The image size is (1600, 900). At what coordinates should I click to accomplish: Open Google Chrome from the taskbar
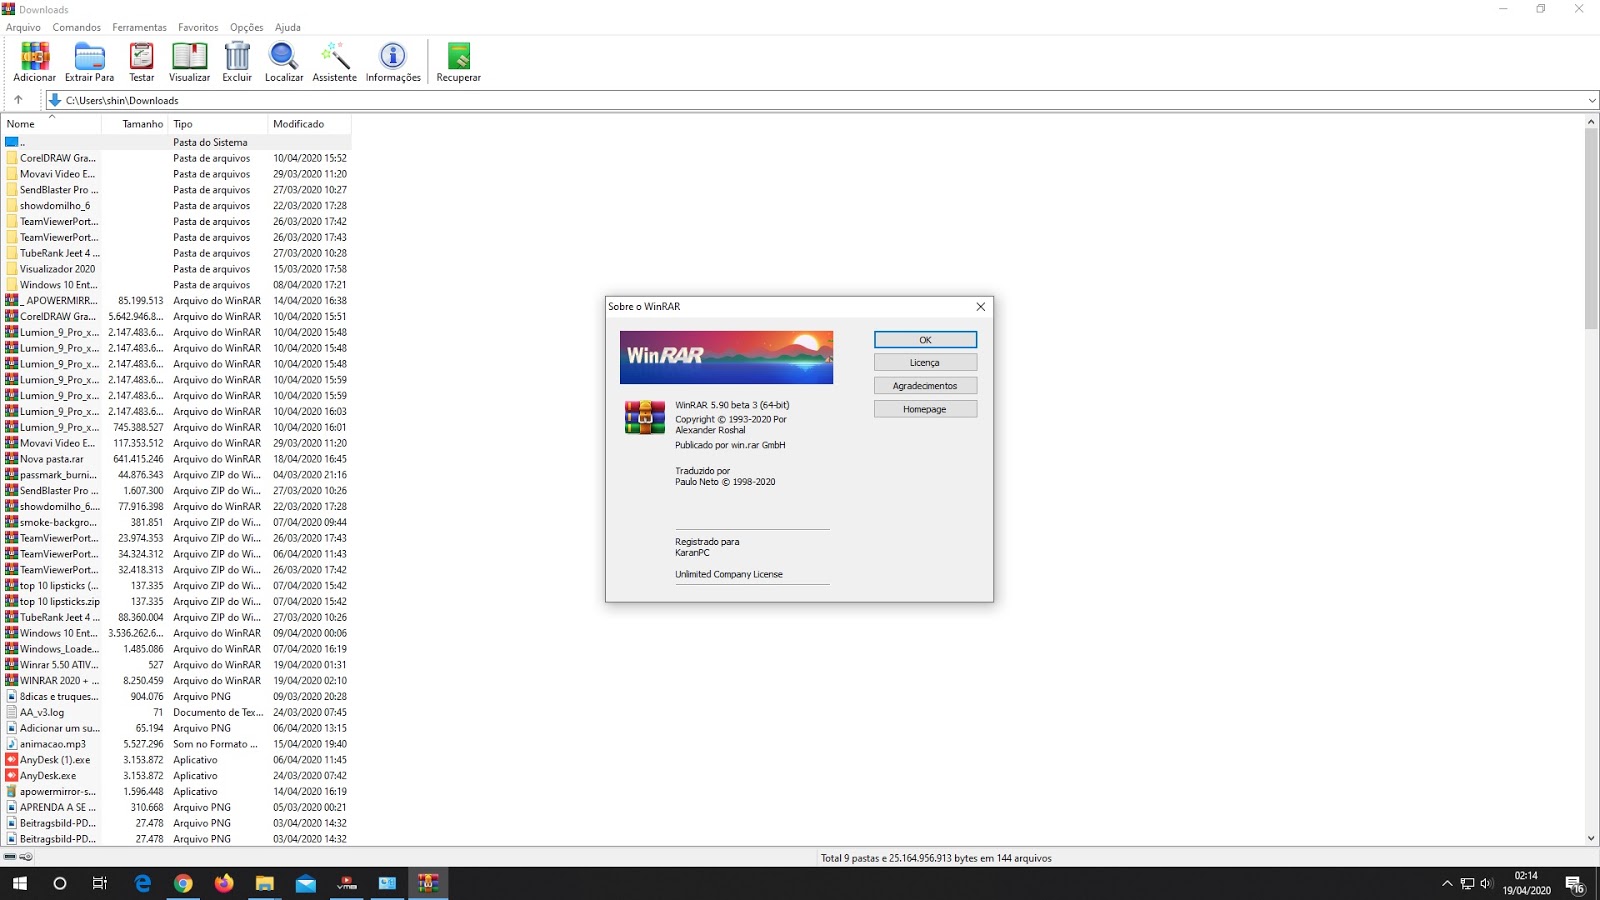point(183,883)
